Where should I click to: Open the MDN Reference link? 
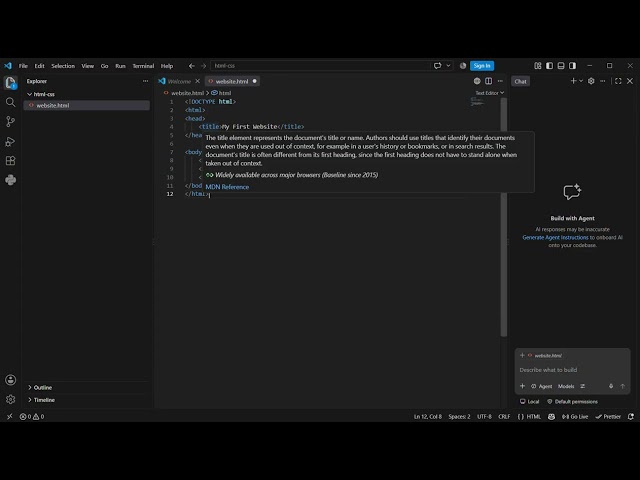click(x=227, y=187)
